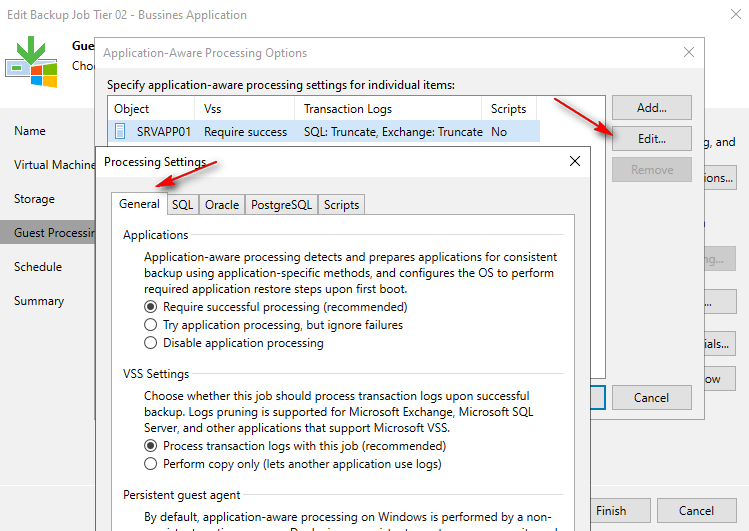Close the Application-Aware Processing Options window

coord(688,52)
